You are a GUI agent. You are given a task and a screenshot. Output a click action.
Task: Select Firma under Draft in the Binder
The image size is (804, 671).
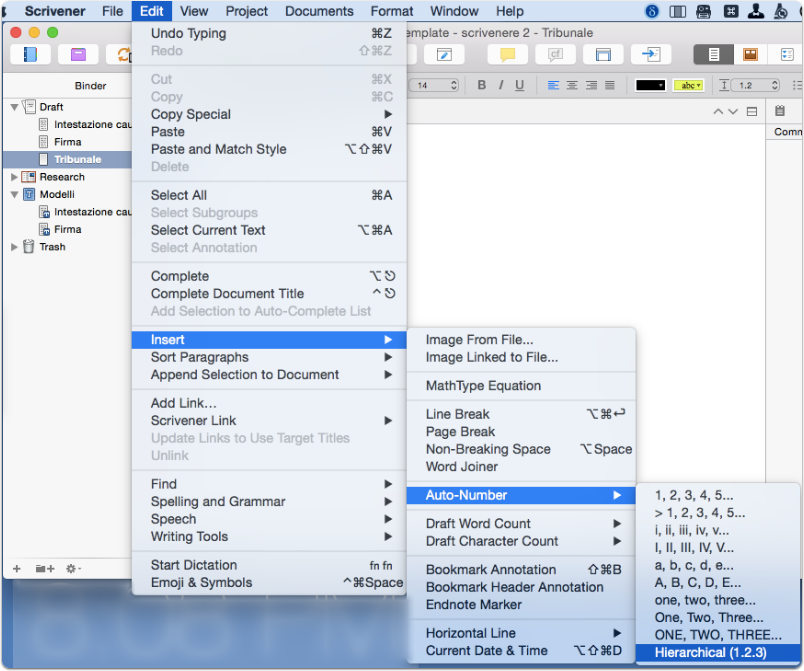point(68,142)
